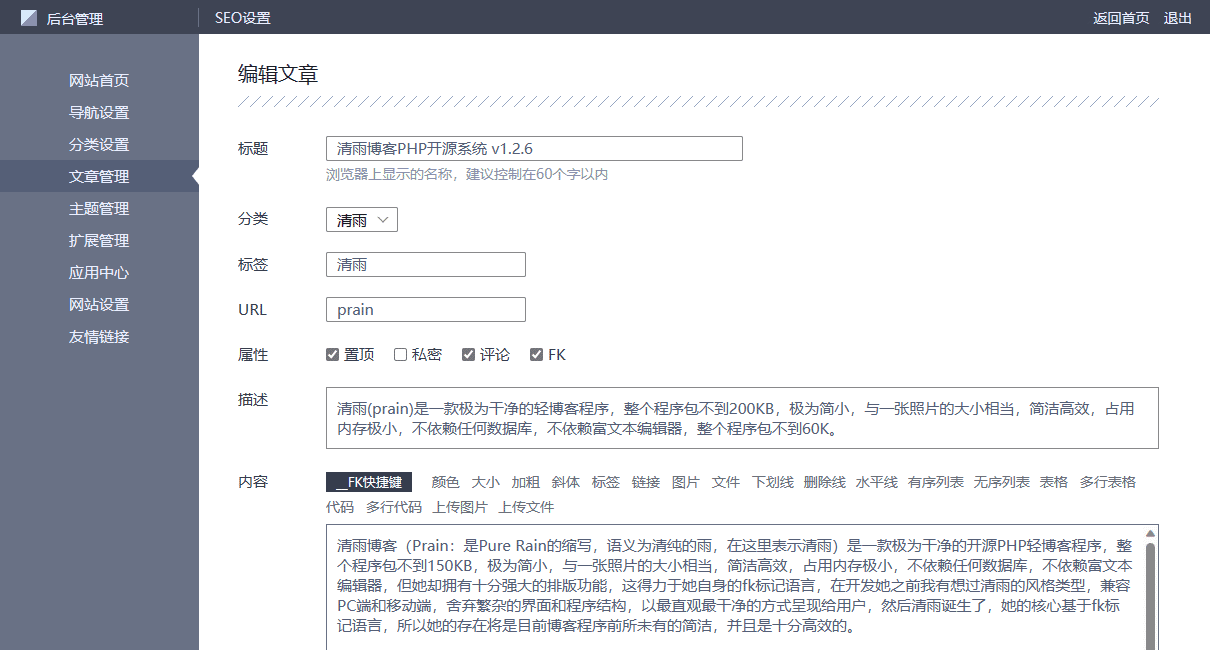Insert 水平线 horizontal rule
Screen dimensions: 1210x650
(x=877, y=482)
